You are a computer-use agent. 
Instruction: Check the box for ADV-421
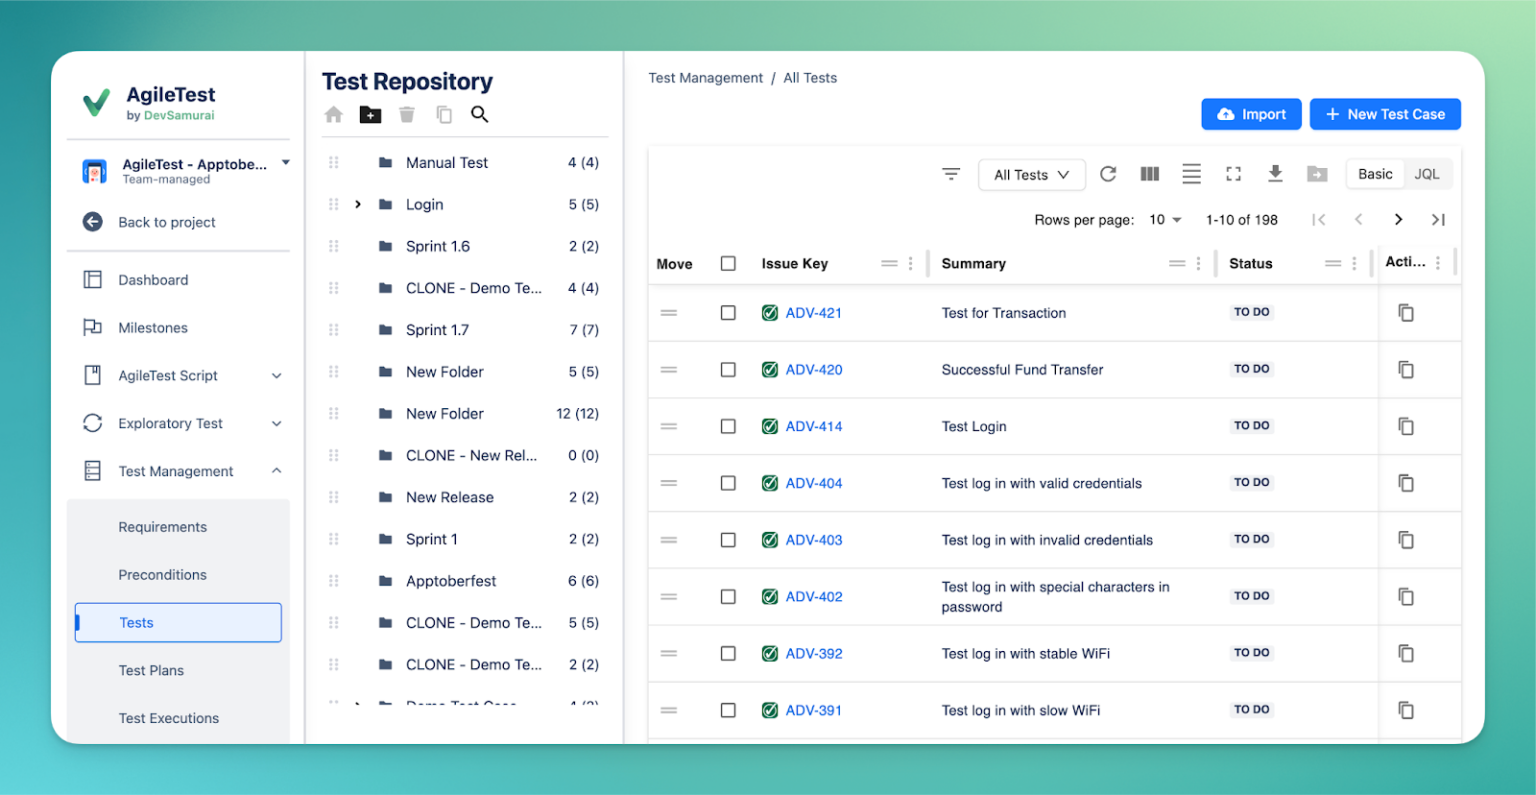point(728,313)
